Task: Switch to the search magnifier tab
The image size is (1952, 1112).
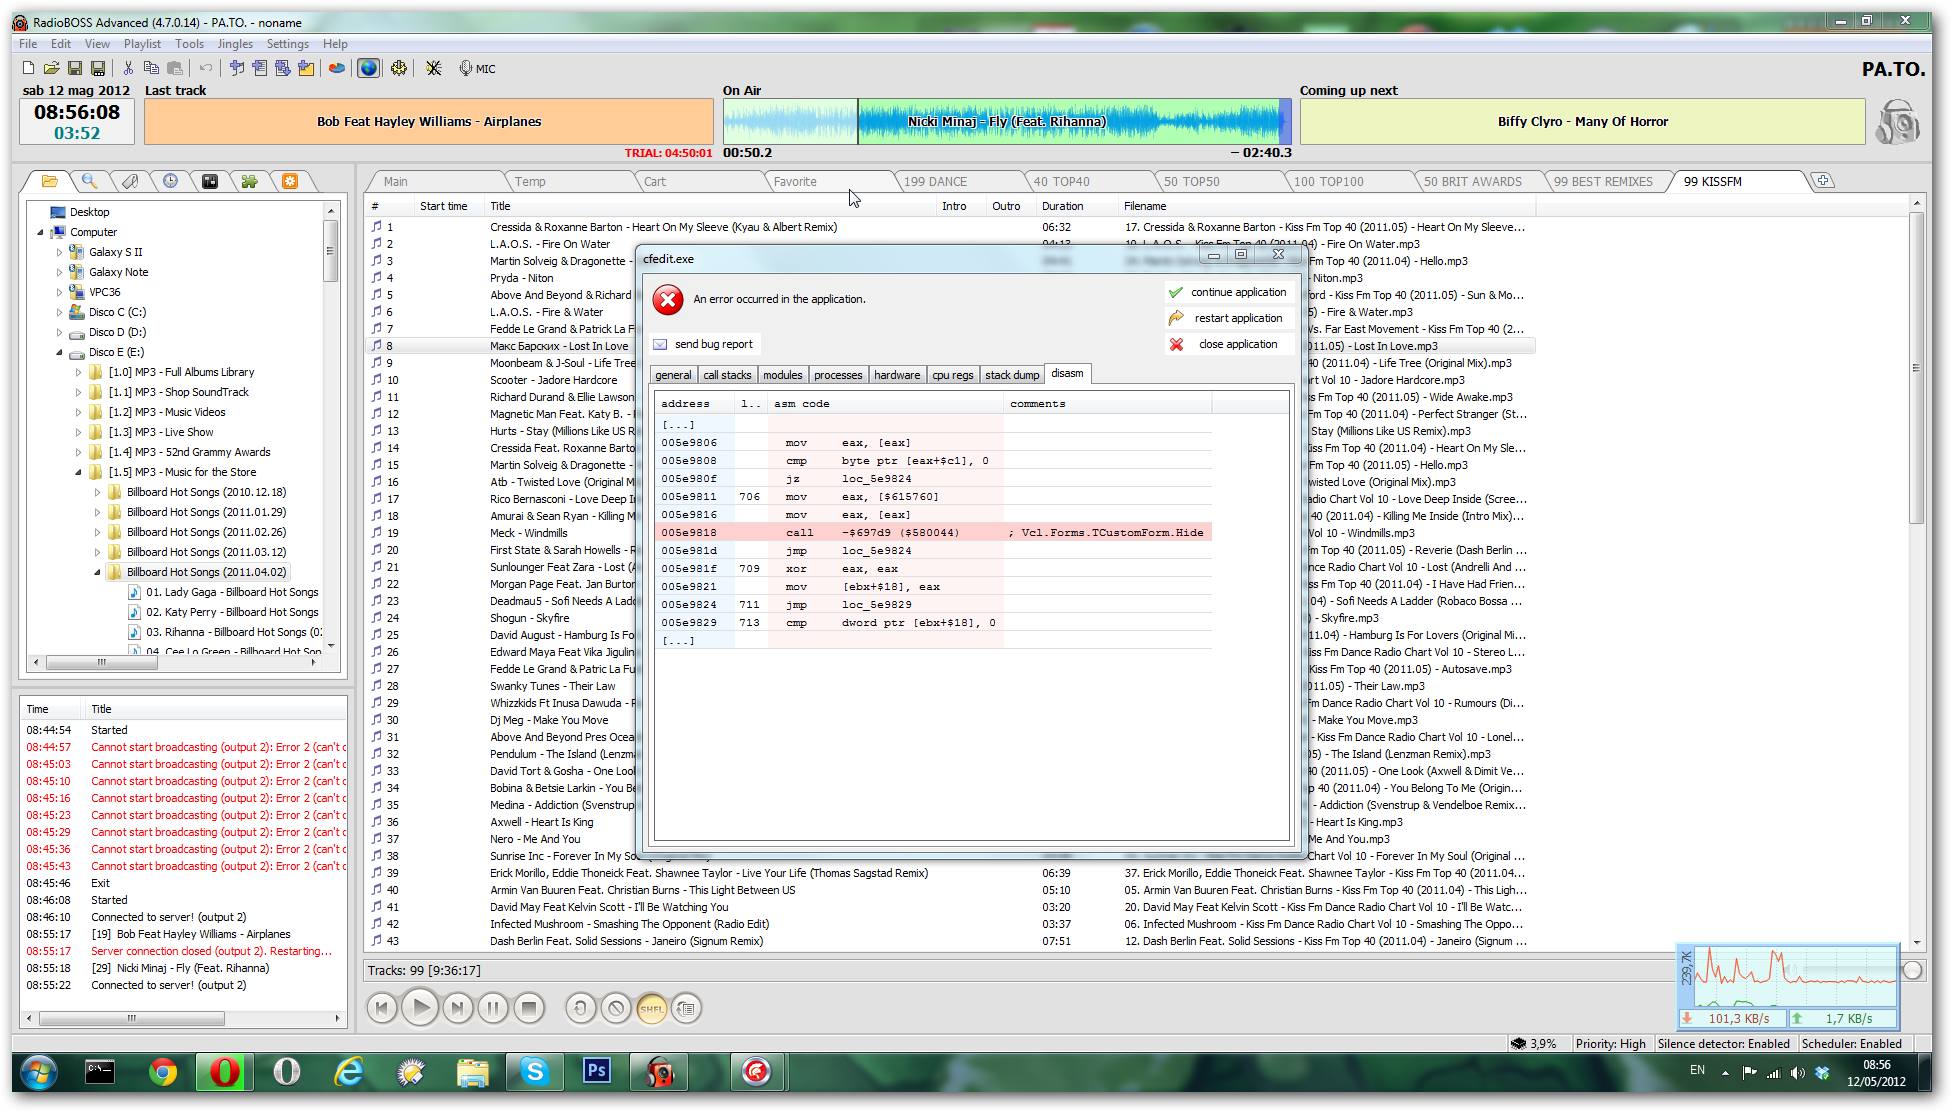Action: (89, 181)
